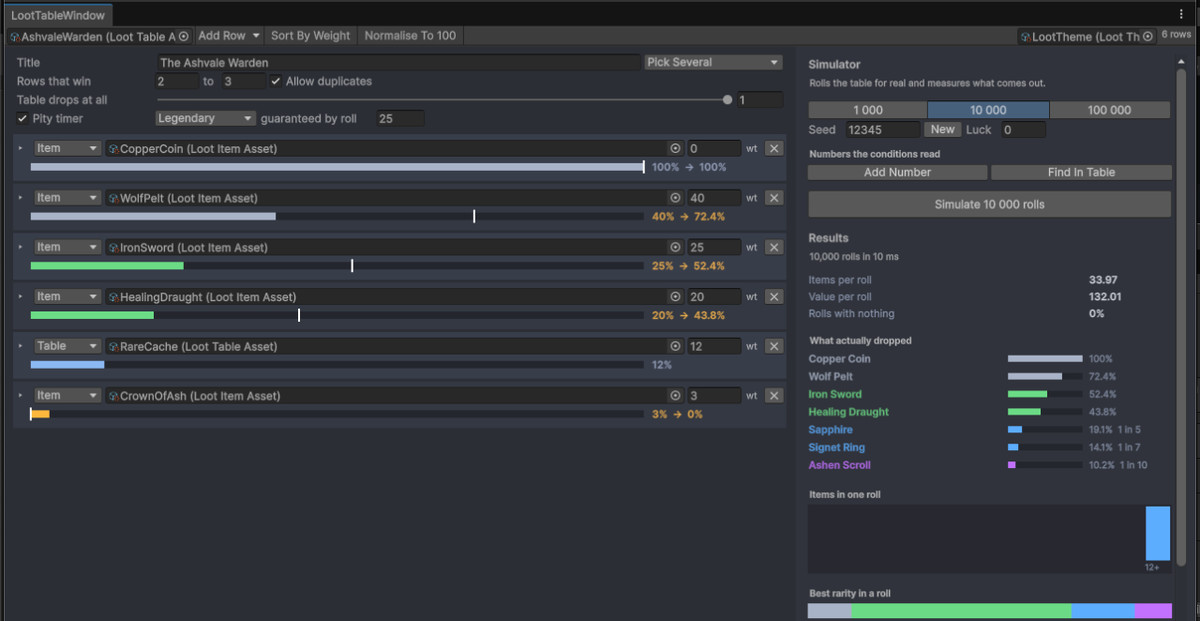Viewport: 1200px width, 621px height.
Task: Open the Item type dropdown for WolfPelt
Action: coord(67,198)
